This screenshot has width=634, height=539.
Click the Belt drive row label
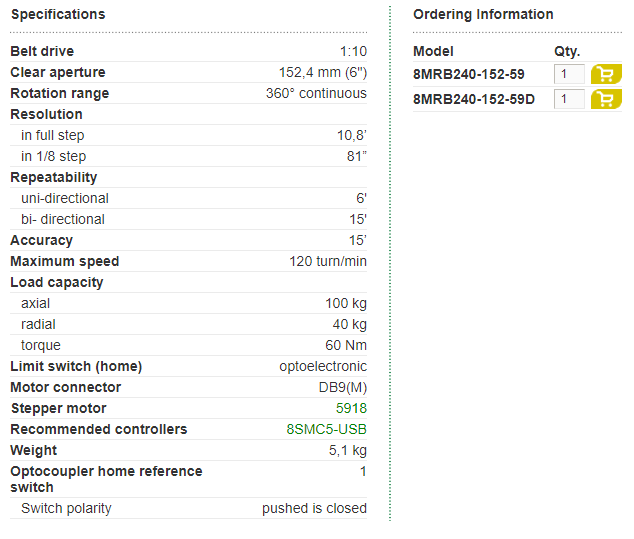(x=42, y=51)
